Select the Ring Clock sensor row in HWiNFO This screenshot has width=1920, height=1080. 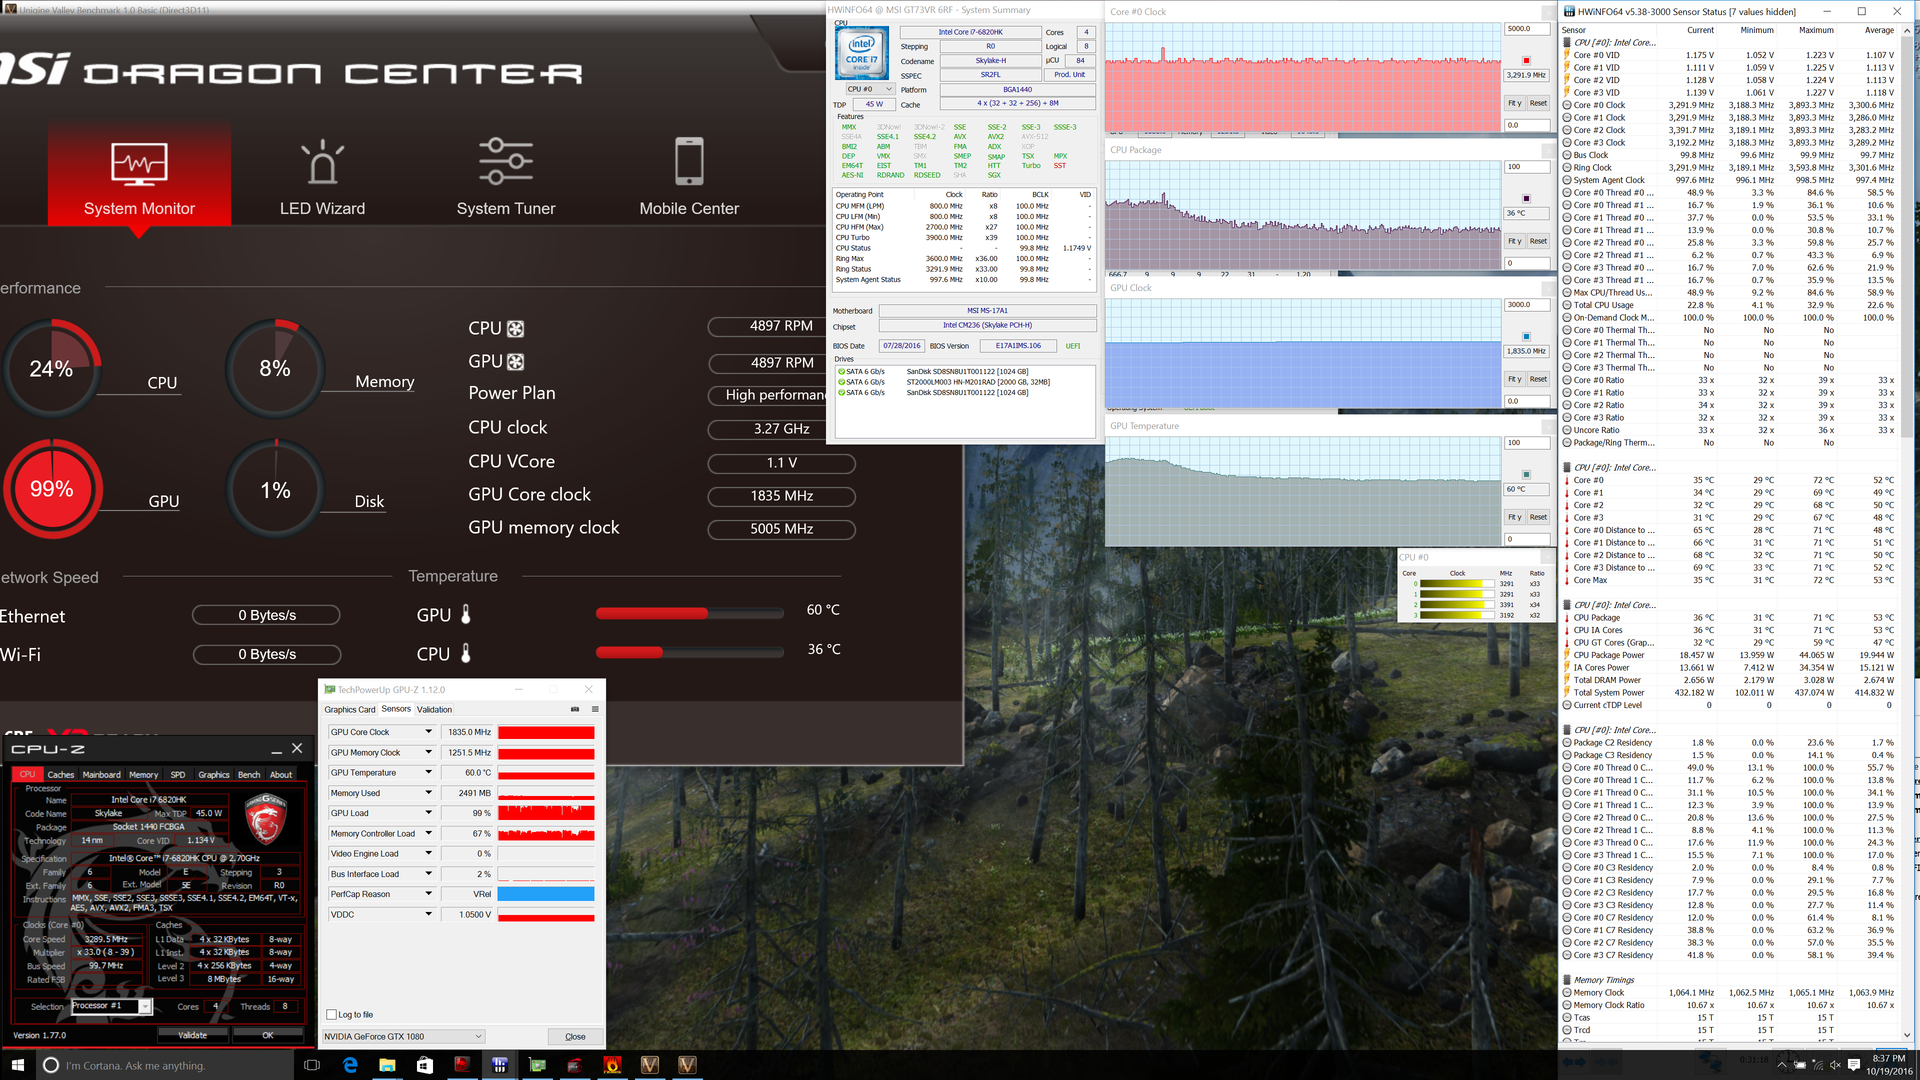[1731, 168]
